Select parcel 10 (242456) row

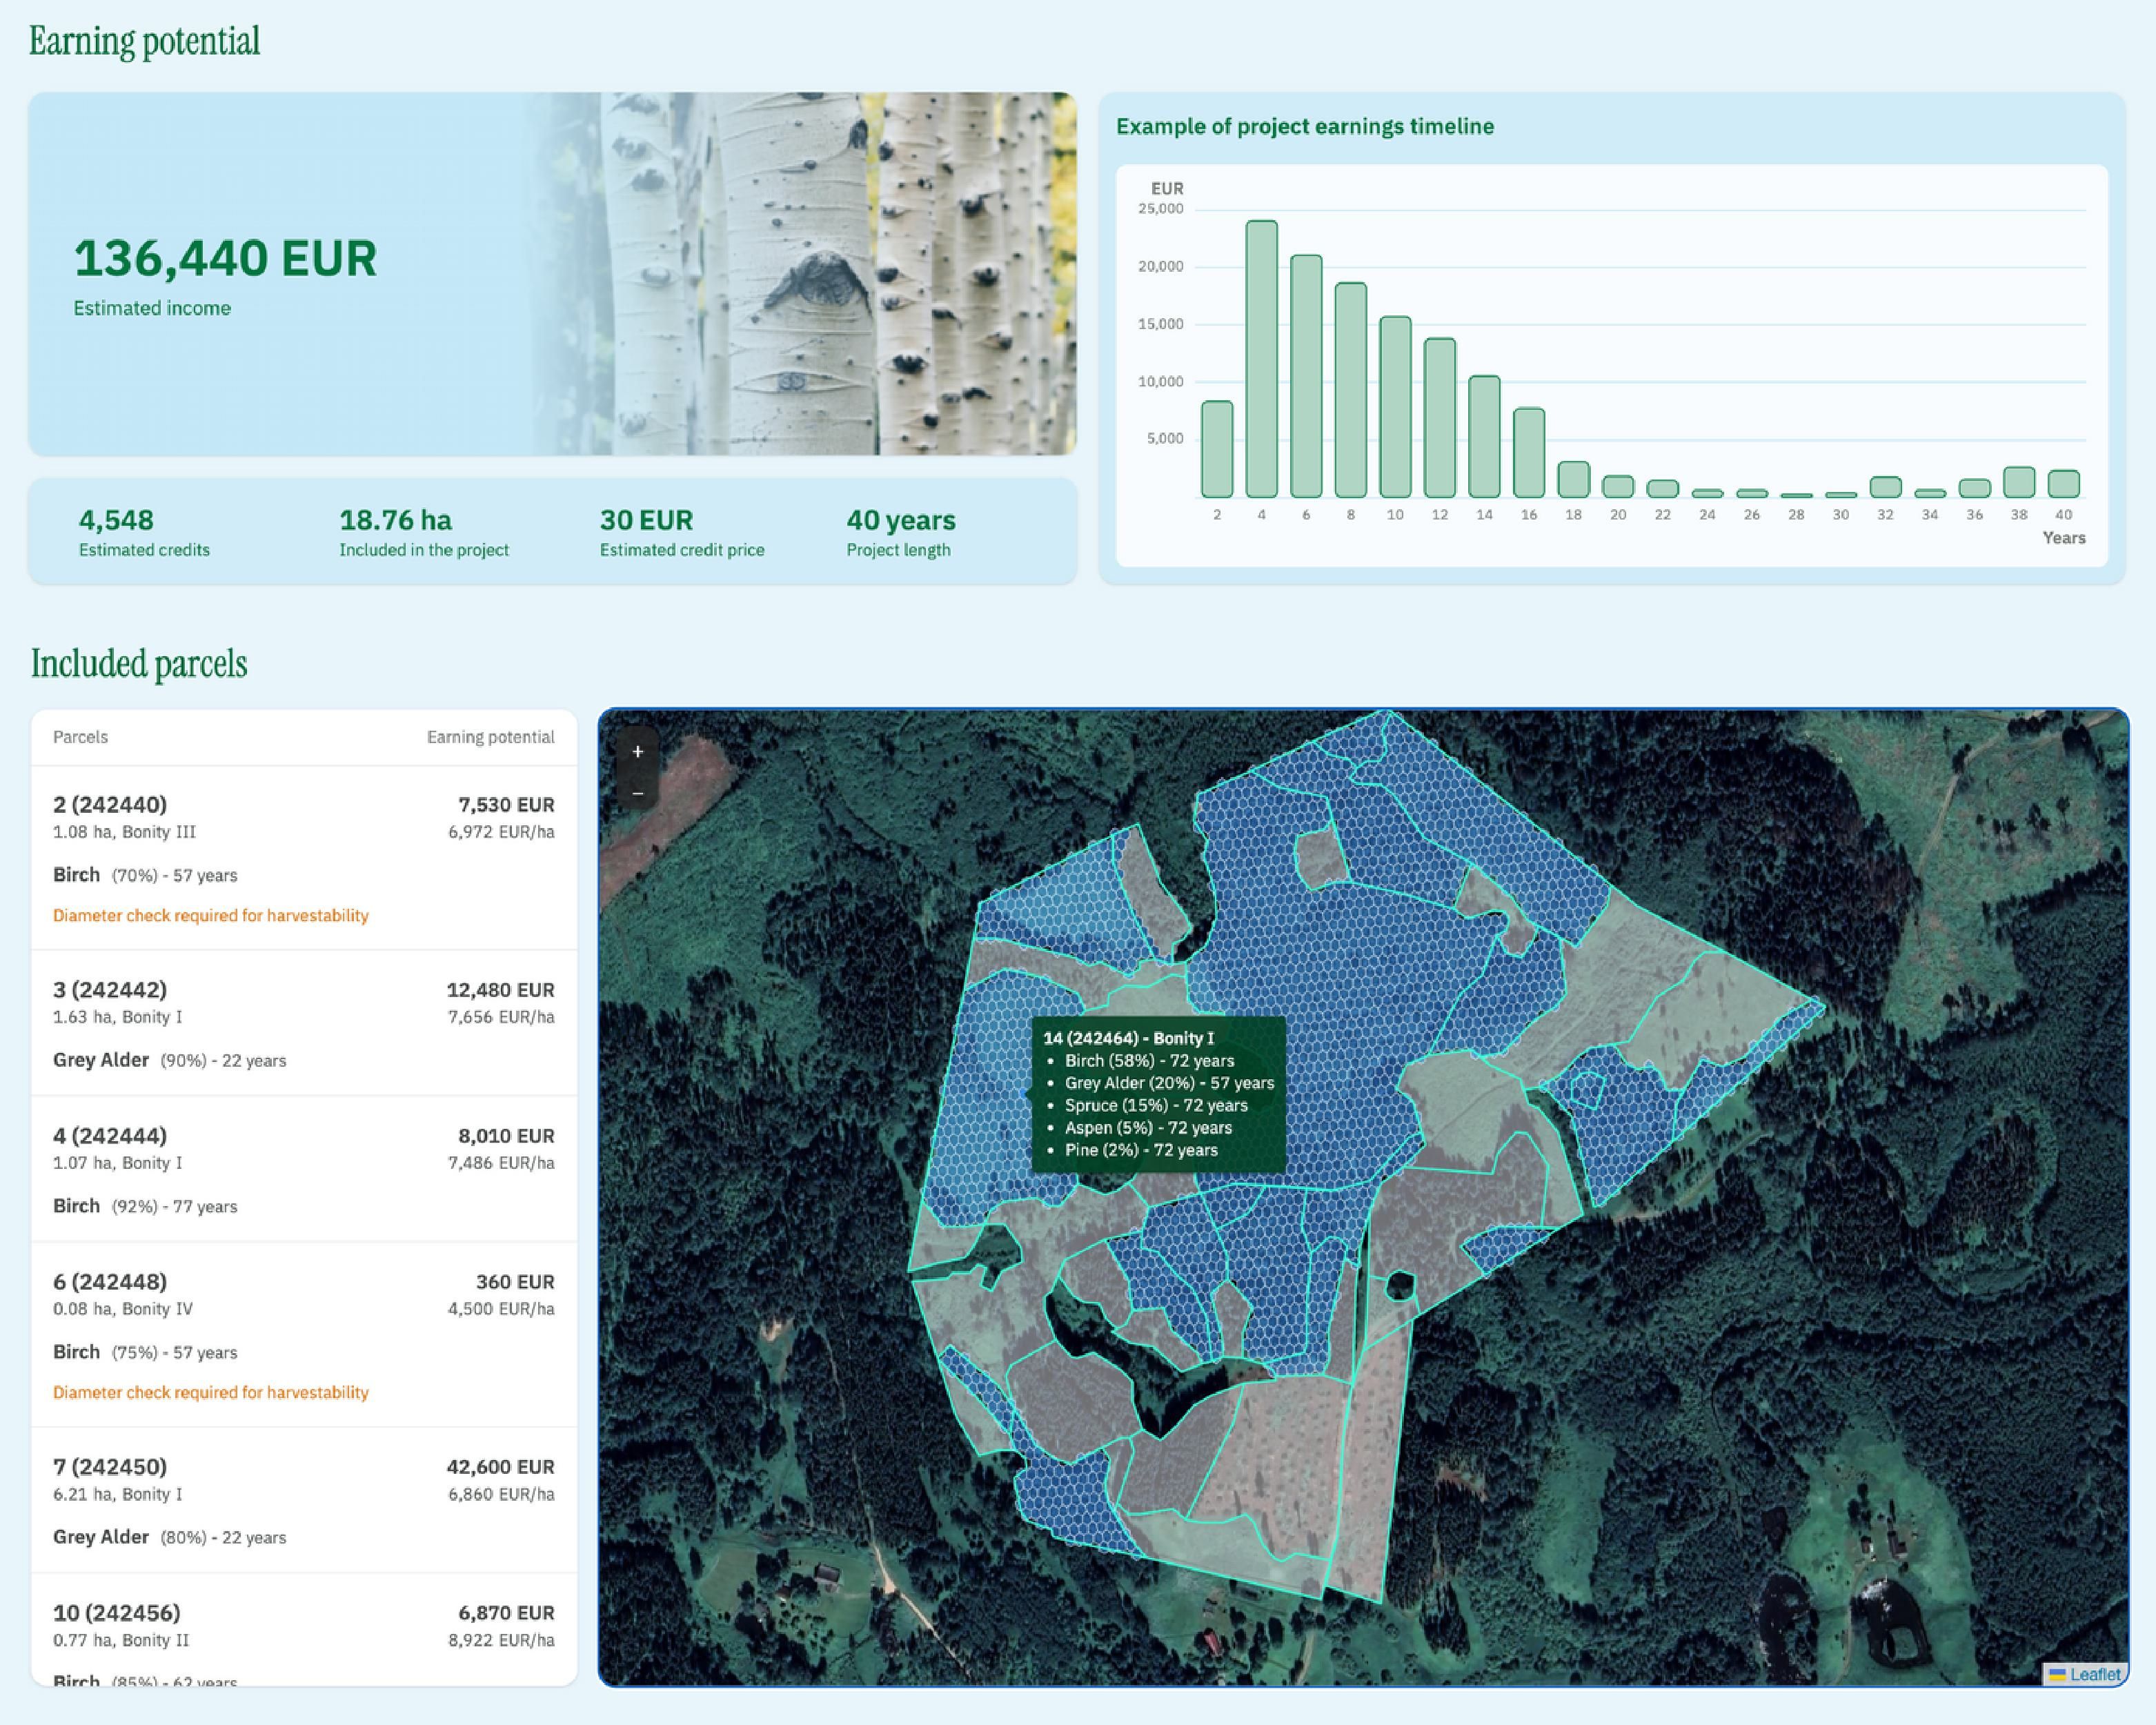coord(304,1630)
